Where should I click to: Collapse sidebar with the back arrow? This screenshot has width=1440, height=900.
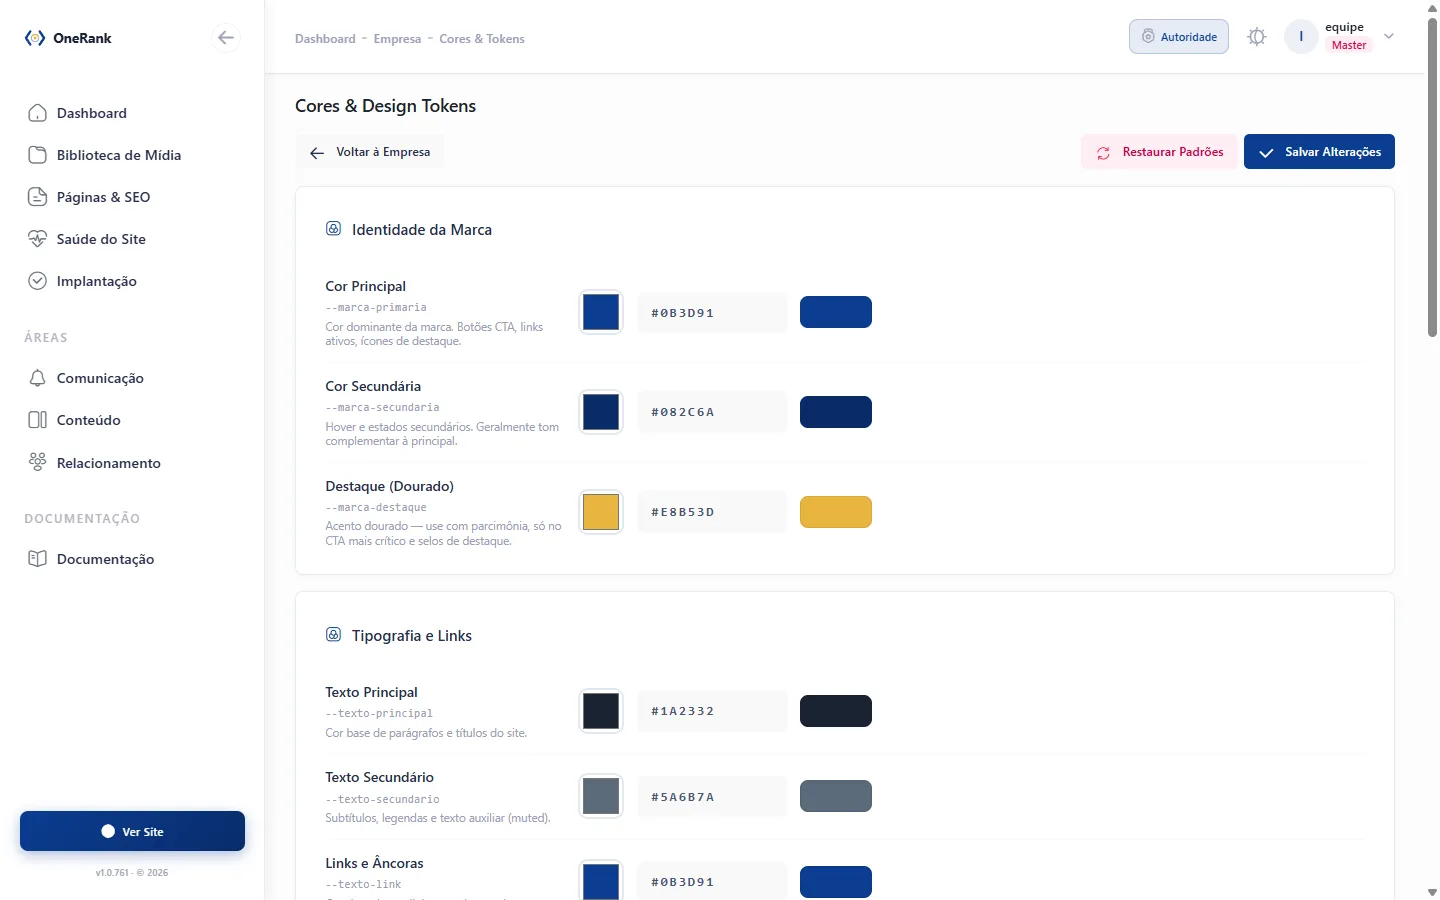point(226,38)
